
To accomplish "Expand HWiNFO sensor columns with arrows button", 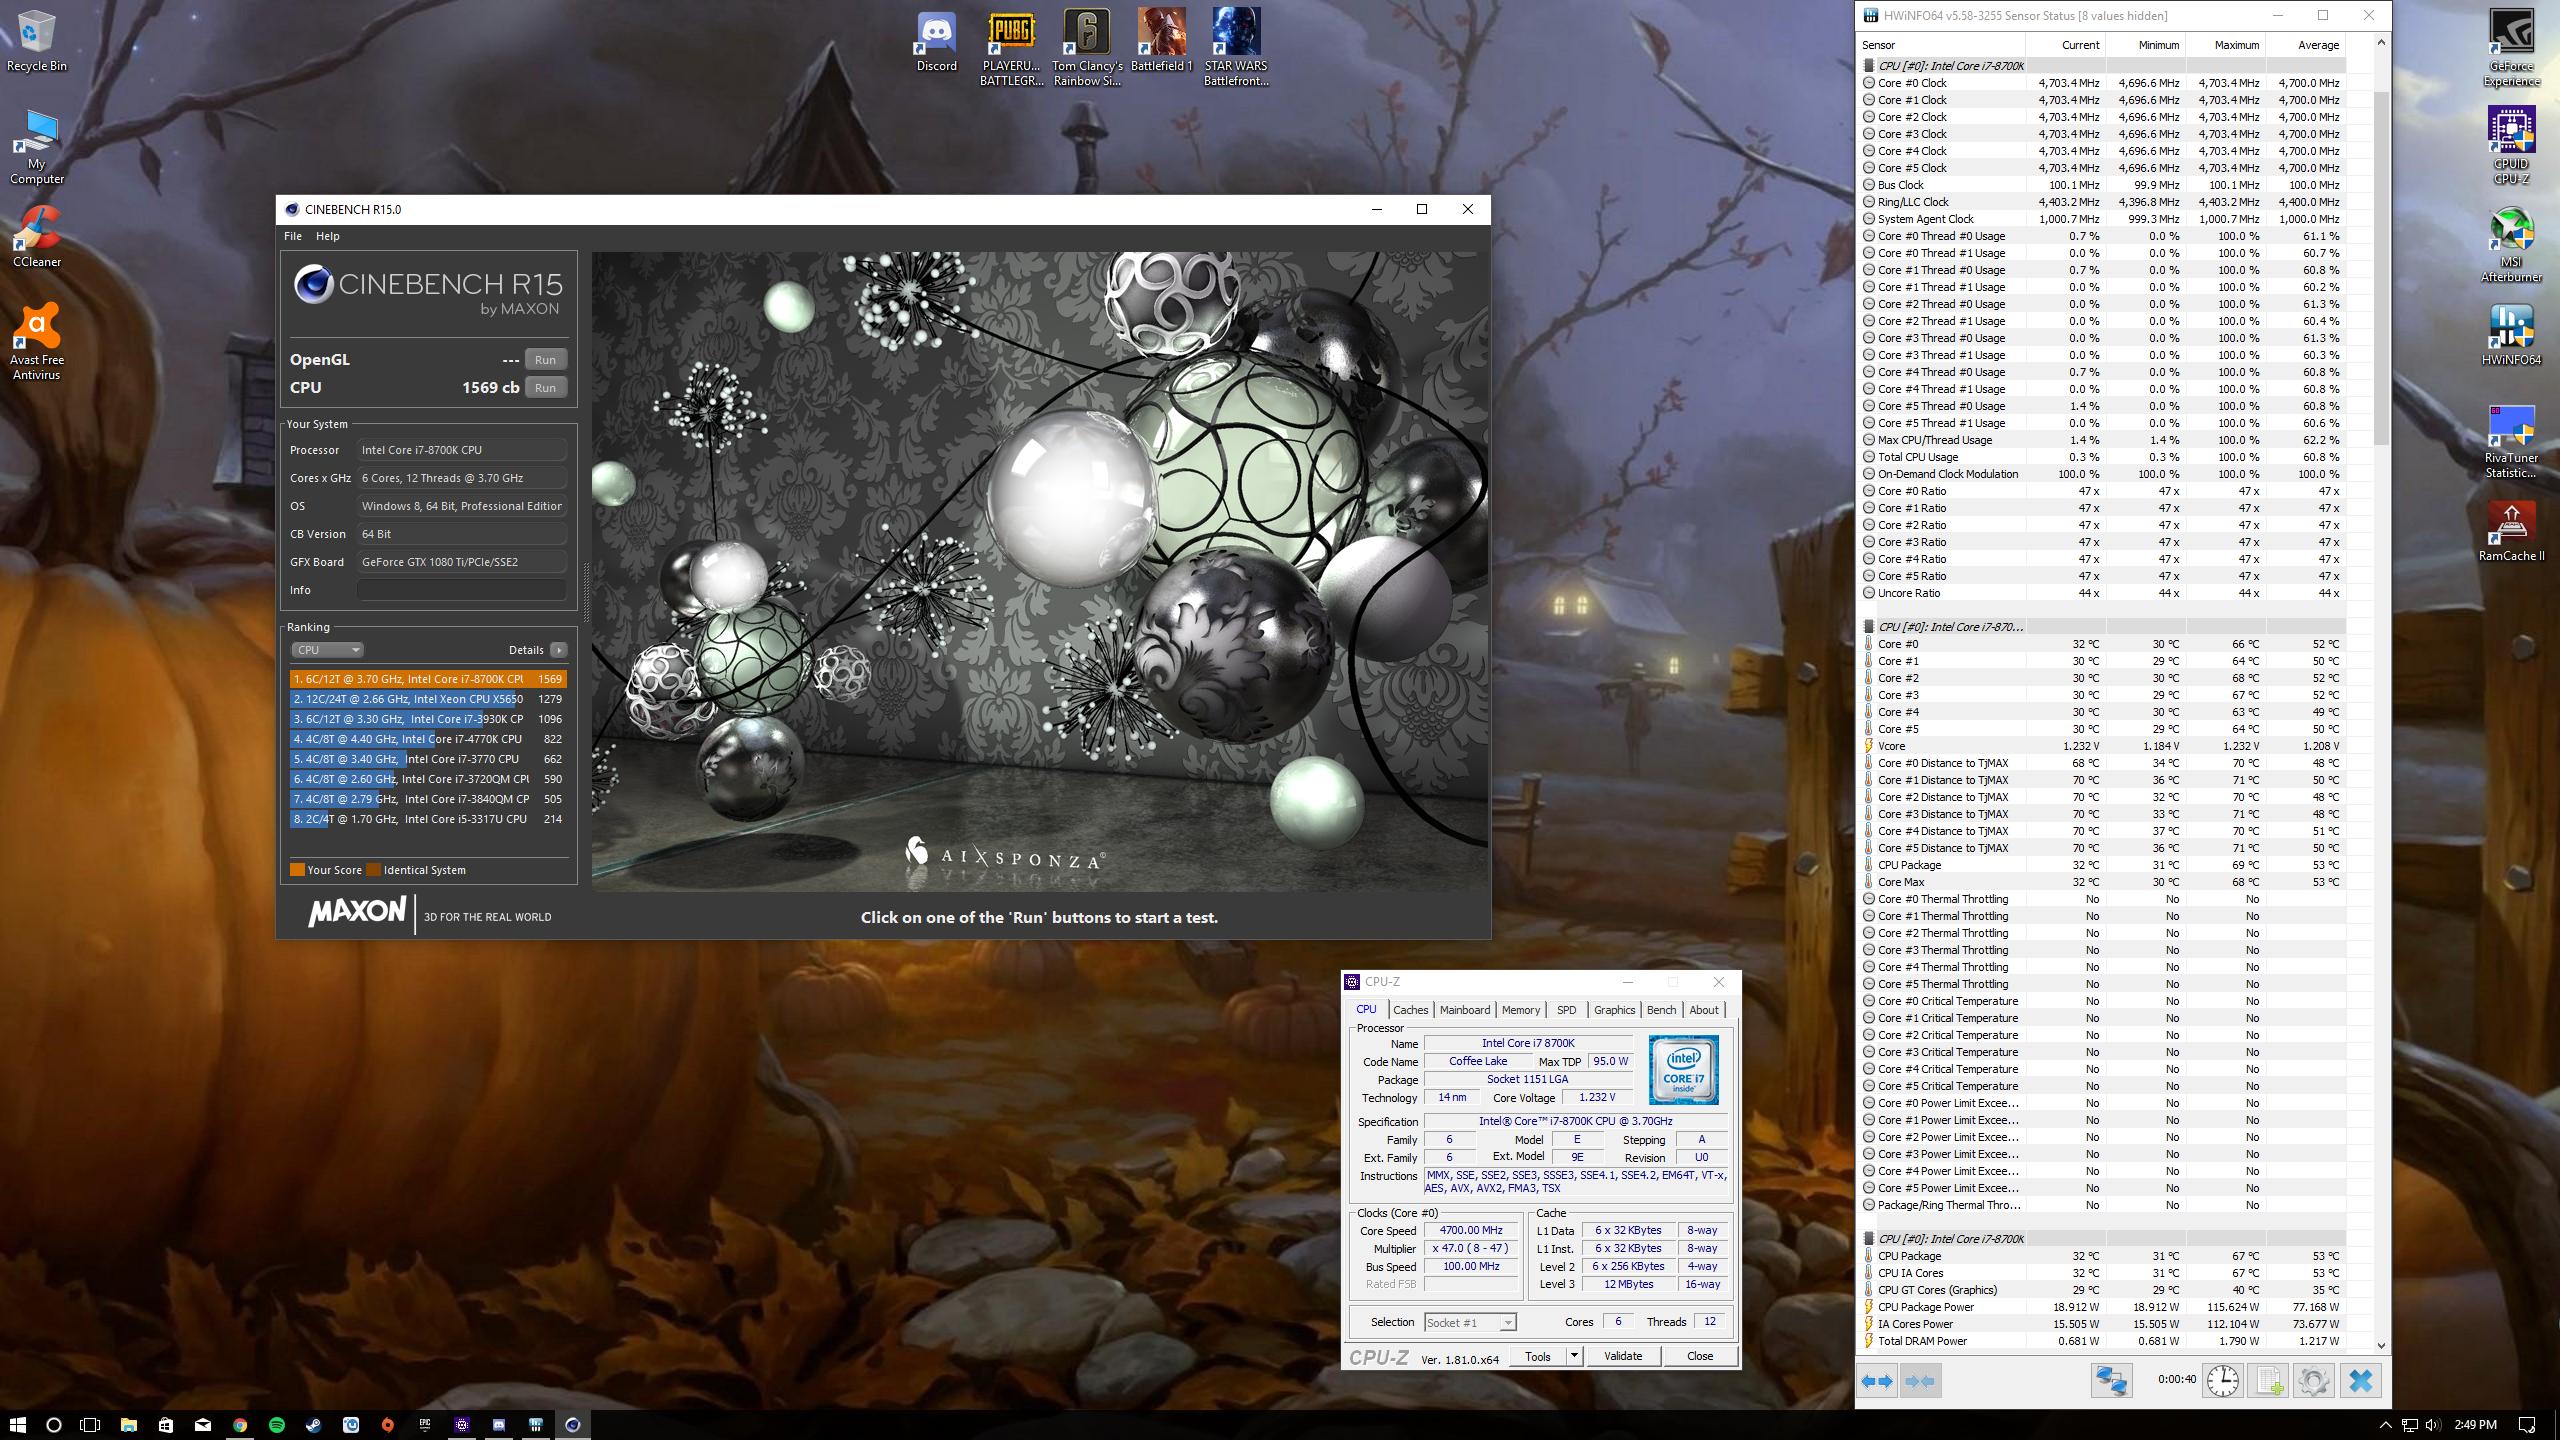I will coord(1877,1381).
